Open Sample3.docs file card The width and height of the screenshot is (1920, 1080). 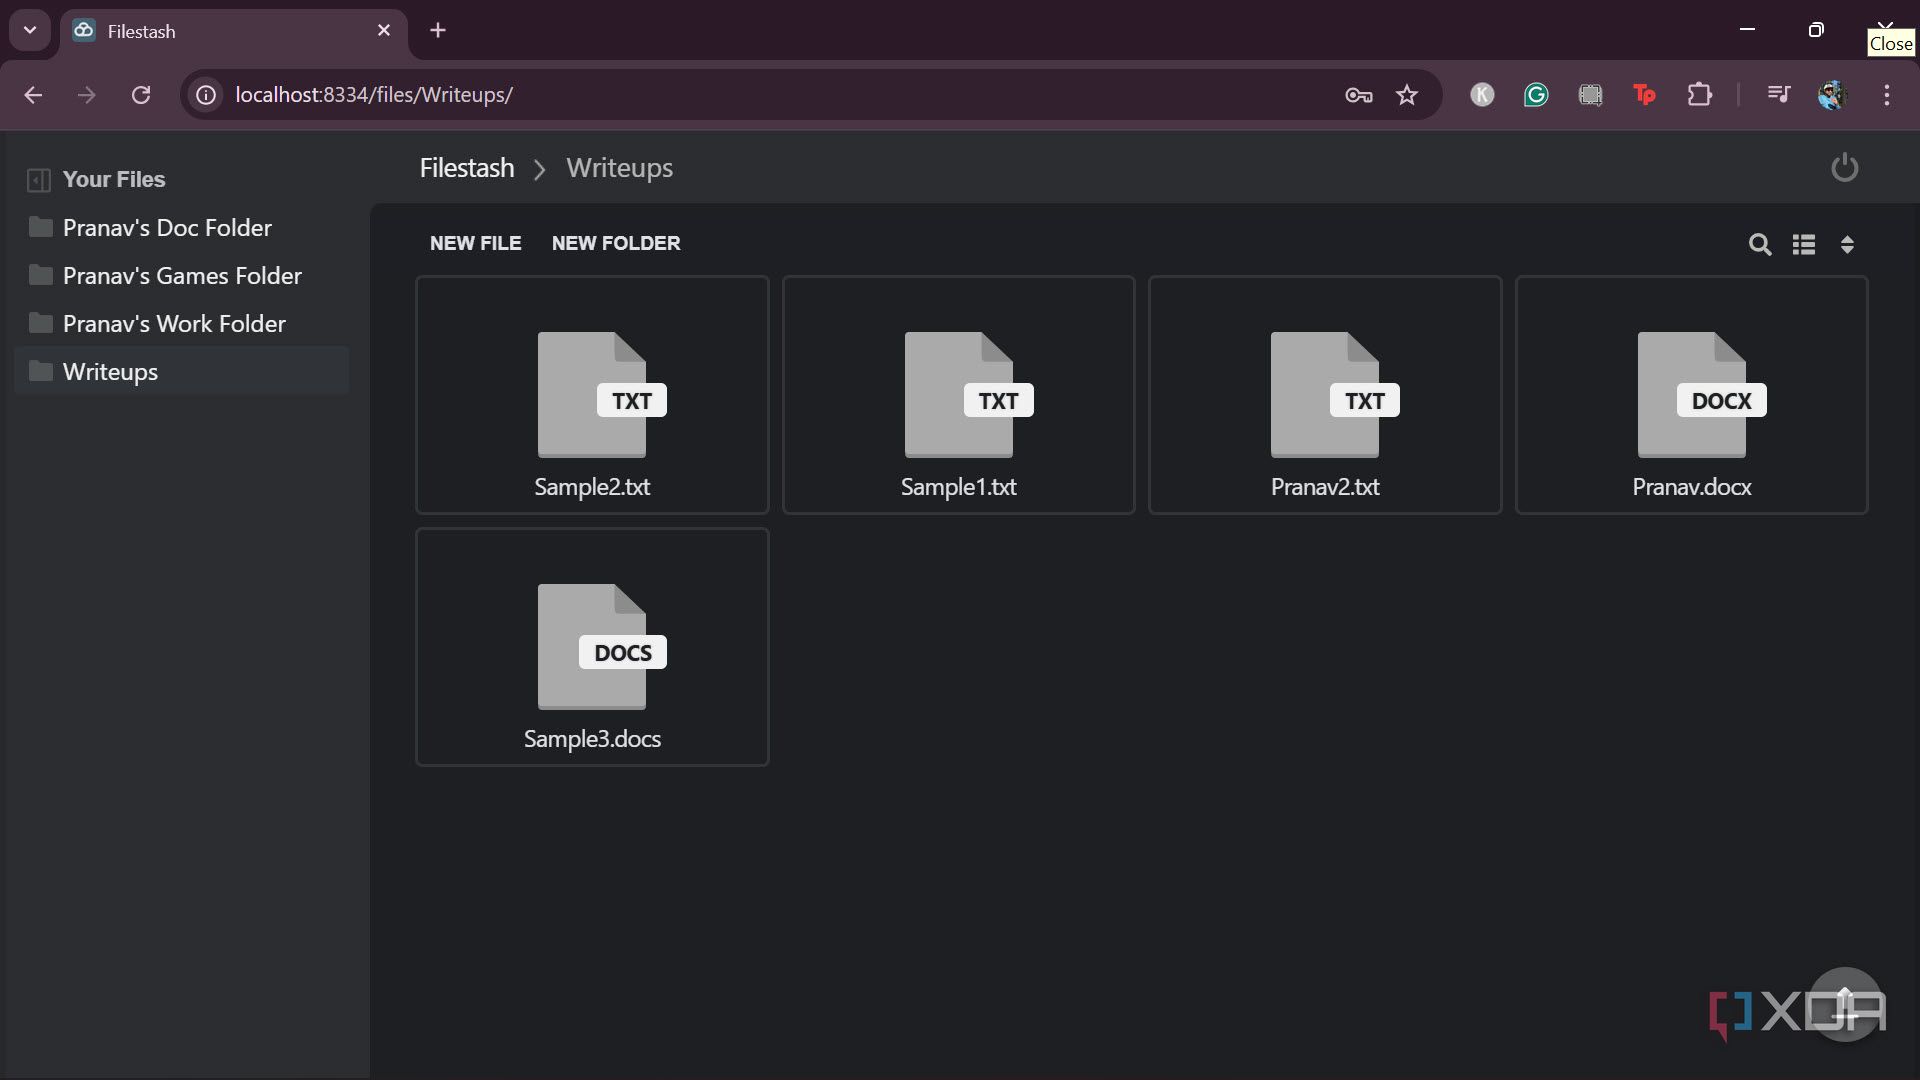click(x=592, y=647)
